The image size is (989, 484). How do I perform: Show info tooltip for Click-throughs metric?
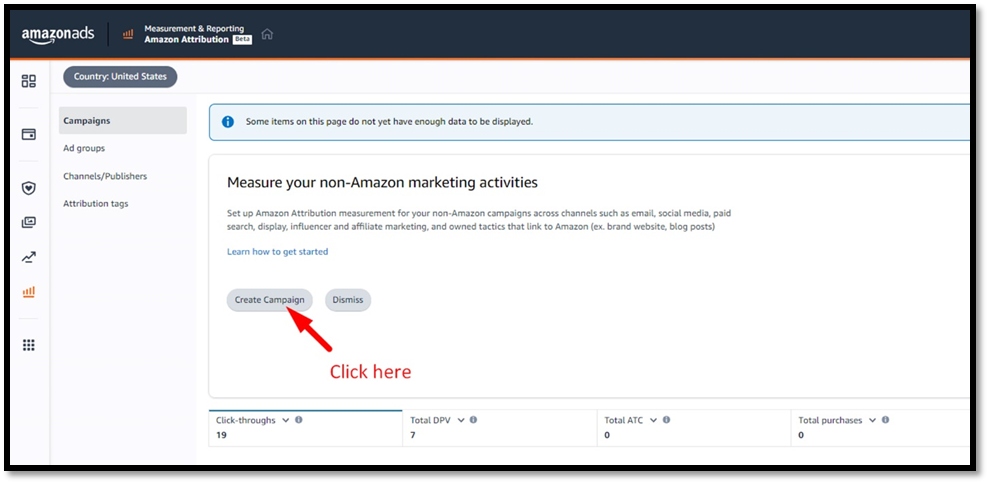[299, 420]
